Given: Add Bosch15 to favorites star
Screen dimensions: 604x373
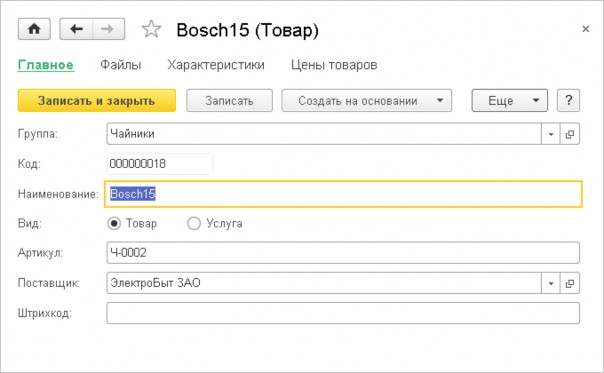Looking at the screenshot, I should click(151, 29).
